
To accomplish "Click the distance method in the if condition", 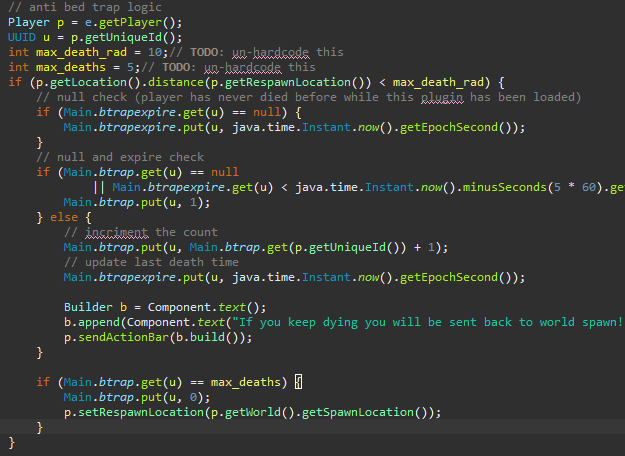I will pyautogui.click(x=177, y=82).
